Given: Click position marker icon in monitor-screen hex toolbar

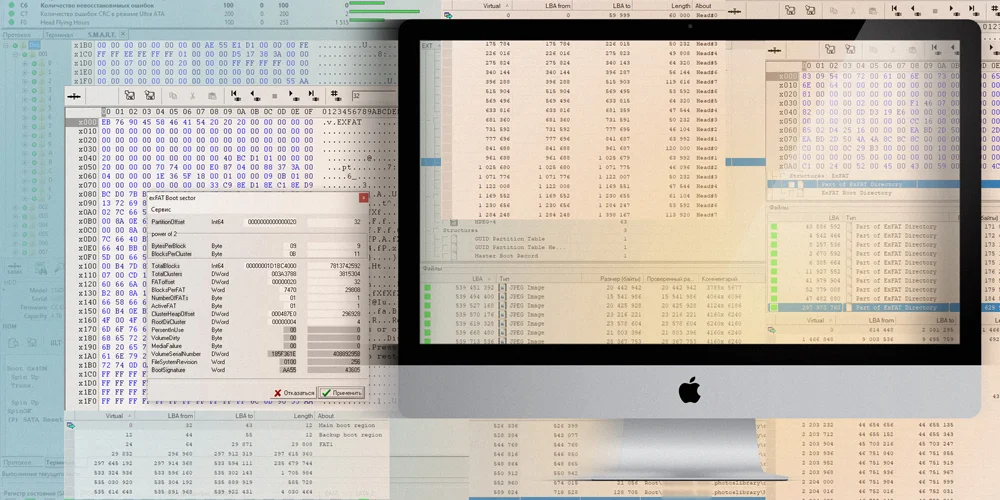Looking at the screenshot, I should (776, 49).
